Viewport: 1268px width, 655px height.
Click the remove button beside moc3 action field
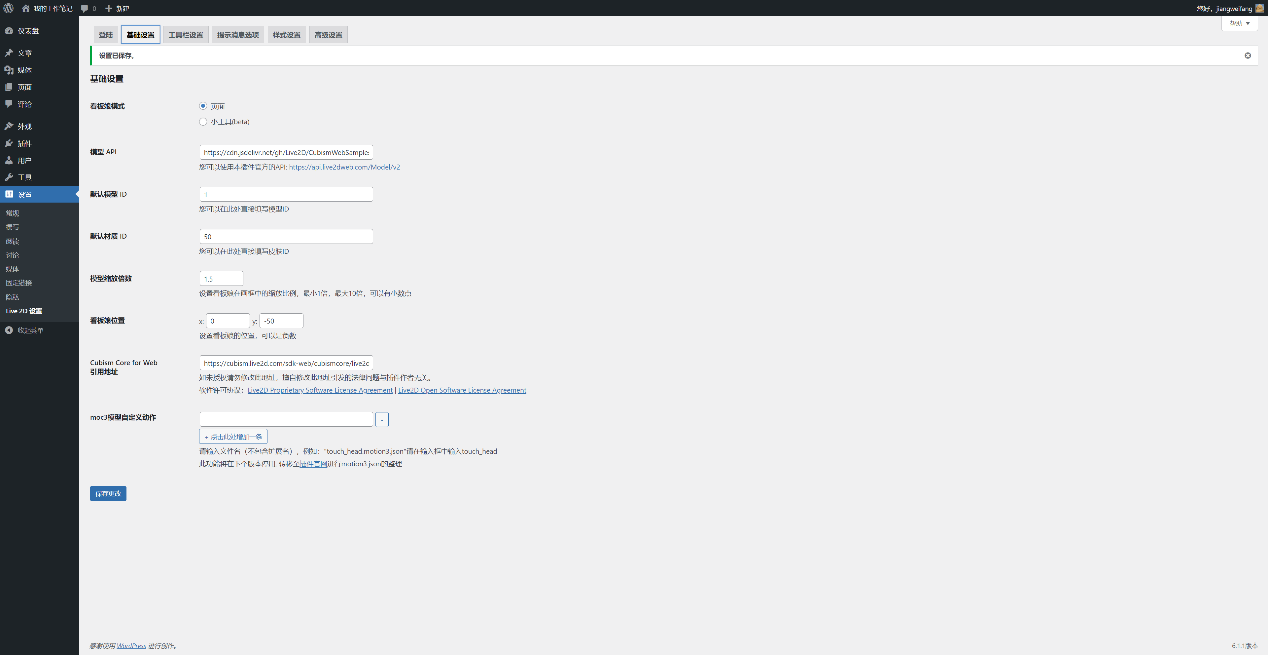point(383,419)
